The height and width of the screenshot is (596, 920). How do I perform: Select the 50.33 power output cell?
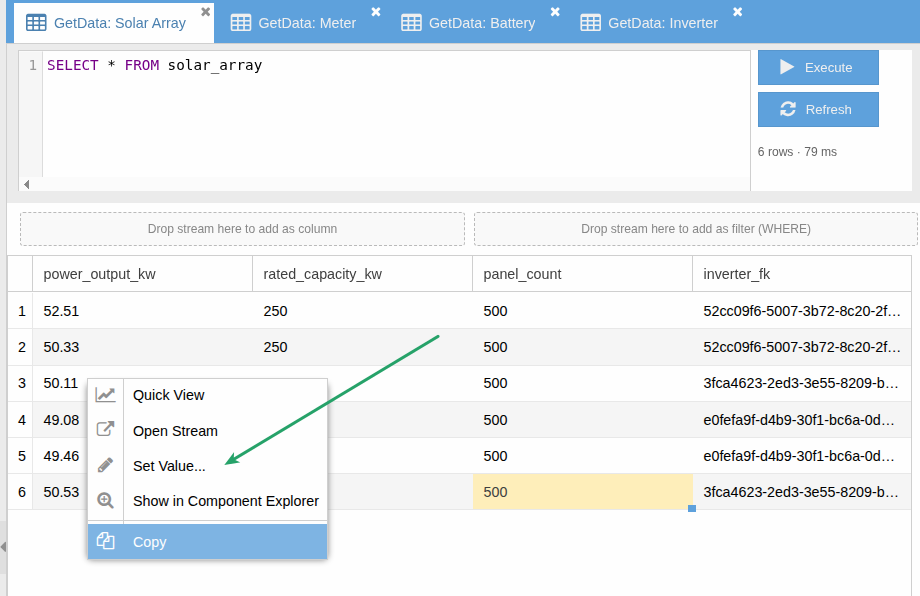[x=143, y=347]
